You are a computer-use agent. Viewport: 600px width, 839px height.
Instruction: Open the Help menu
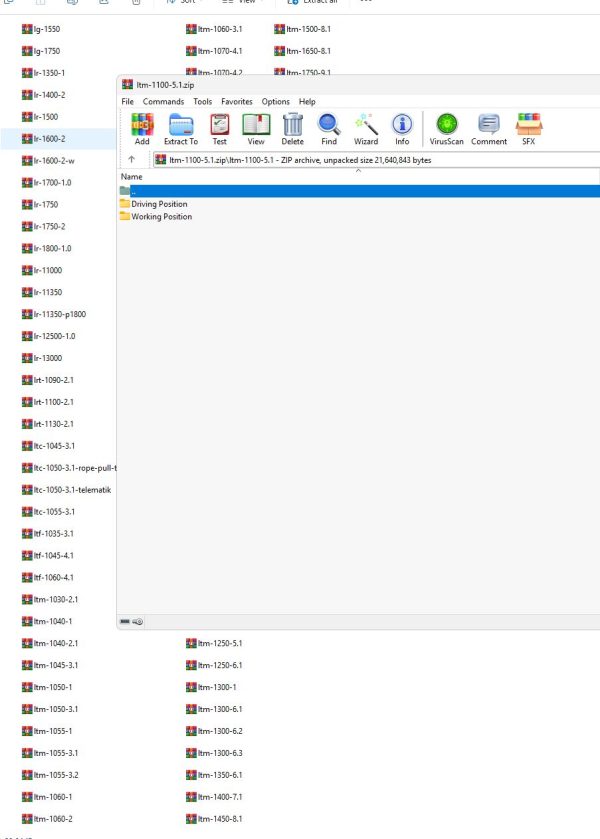307,102
